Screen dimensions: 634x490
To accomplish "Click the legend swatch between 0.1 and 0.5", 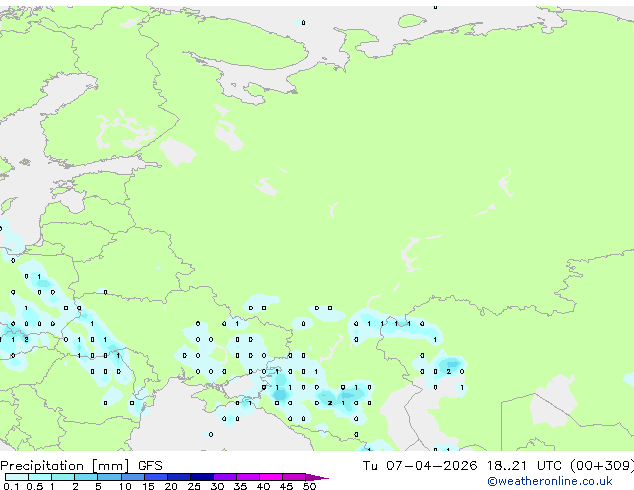I will (x=17, y=477).
